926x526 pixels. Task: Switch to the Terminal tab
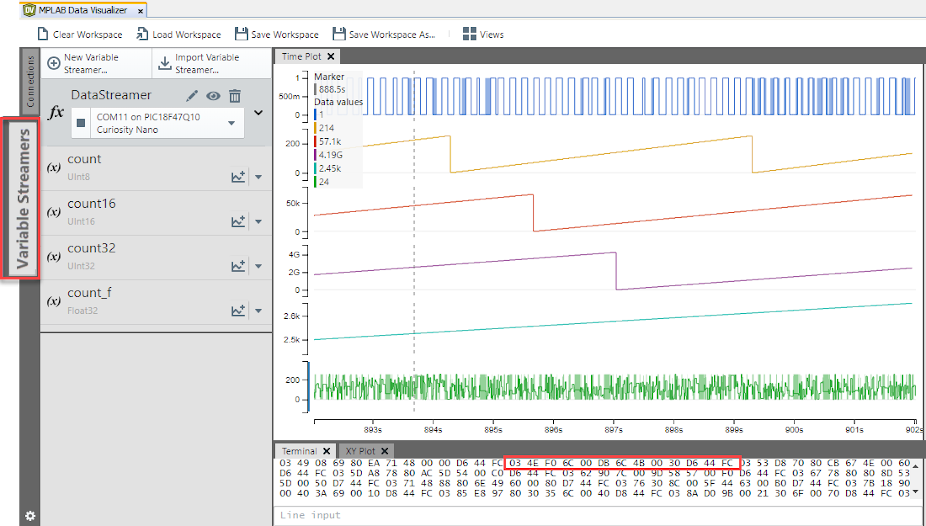[299, 451]
